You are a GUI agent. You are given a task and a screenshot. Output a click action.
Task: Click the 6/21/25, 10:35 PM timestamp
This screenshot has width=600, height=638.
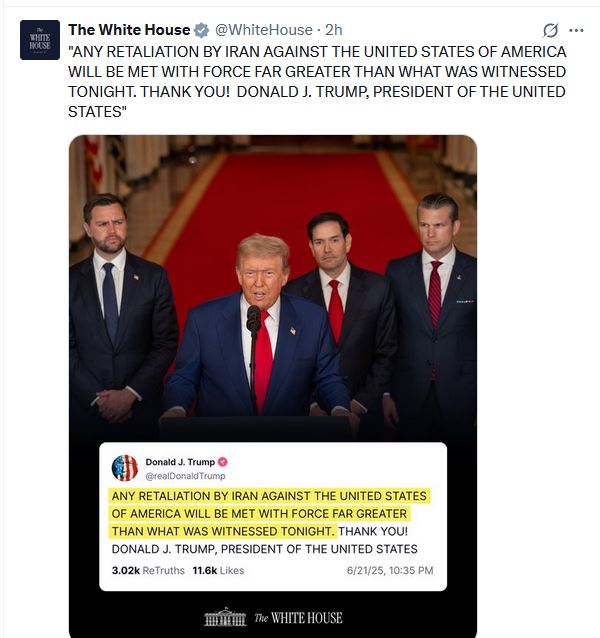click(x=390, y=570)
